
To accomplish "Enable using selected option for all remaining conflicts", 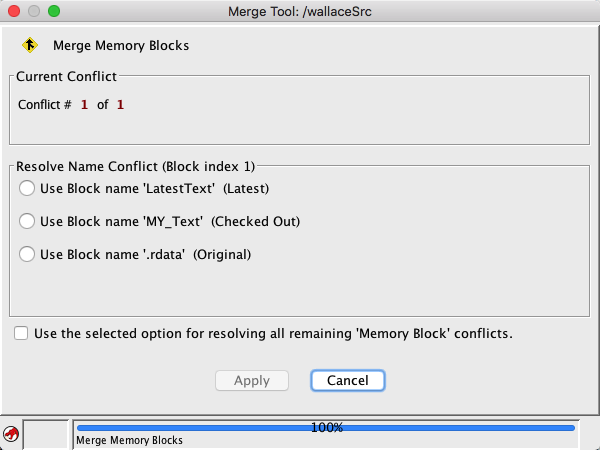I will [21, 333].
